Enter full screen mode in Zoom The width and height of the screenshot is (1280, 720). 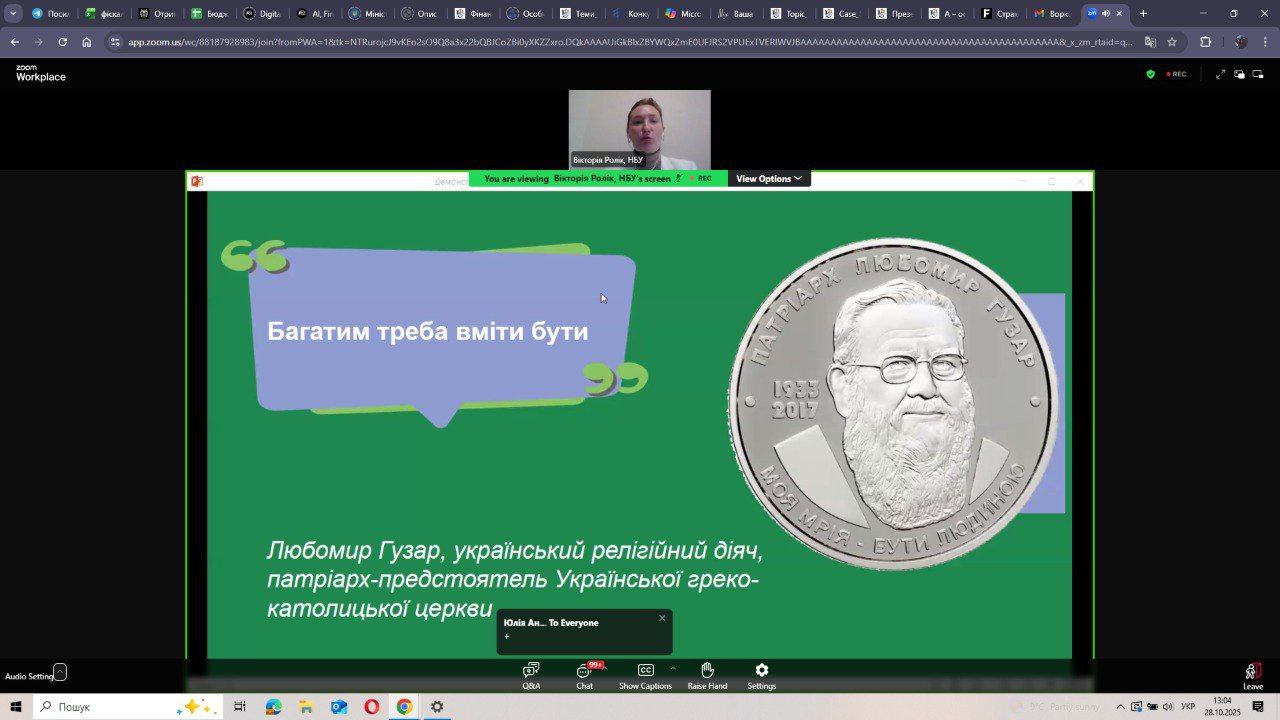coord(1220,74)
